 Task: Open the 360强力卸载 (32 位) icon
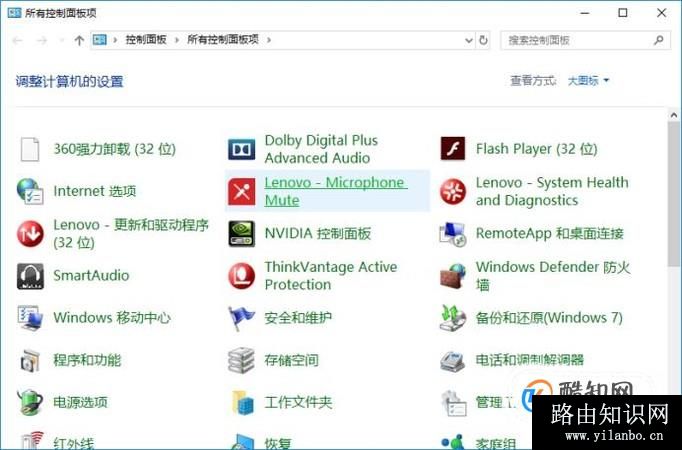tap(30, 149)
